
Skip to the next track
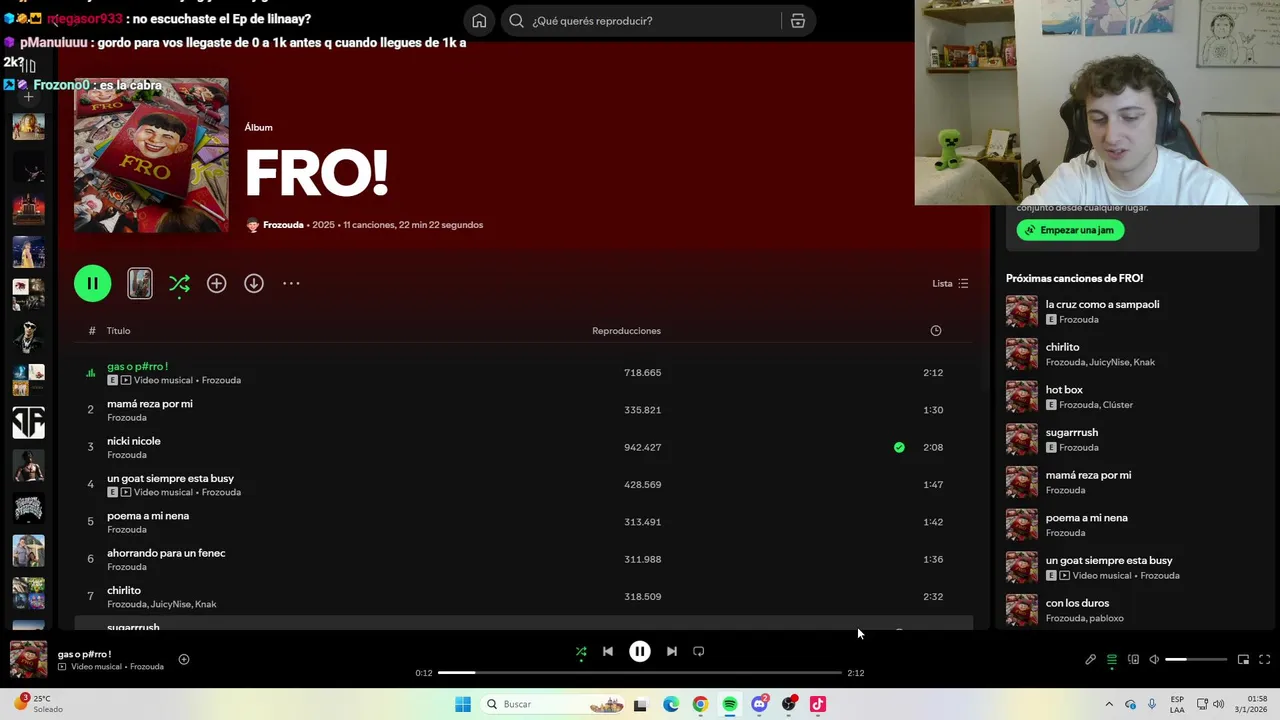click(x=672, y=652)
